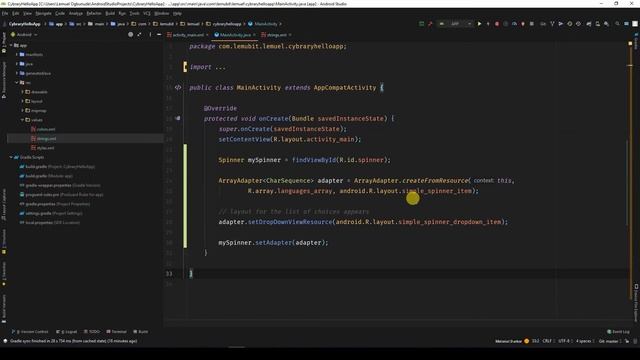Click the Make Project hammer icon
The width and height of the screenshot is (640, 360).
(x=430, y=24)
